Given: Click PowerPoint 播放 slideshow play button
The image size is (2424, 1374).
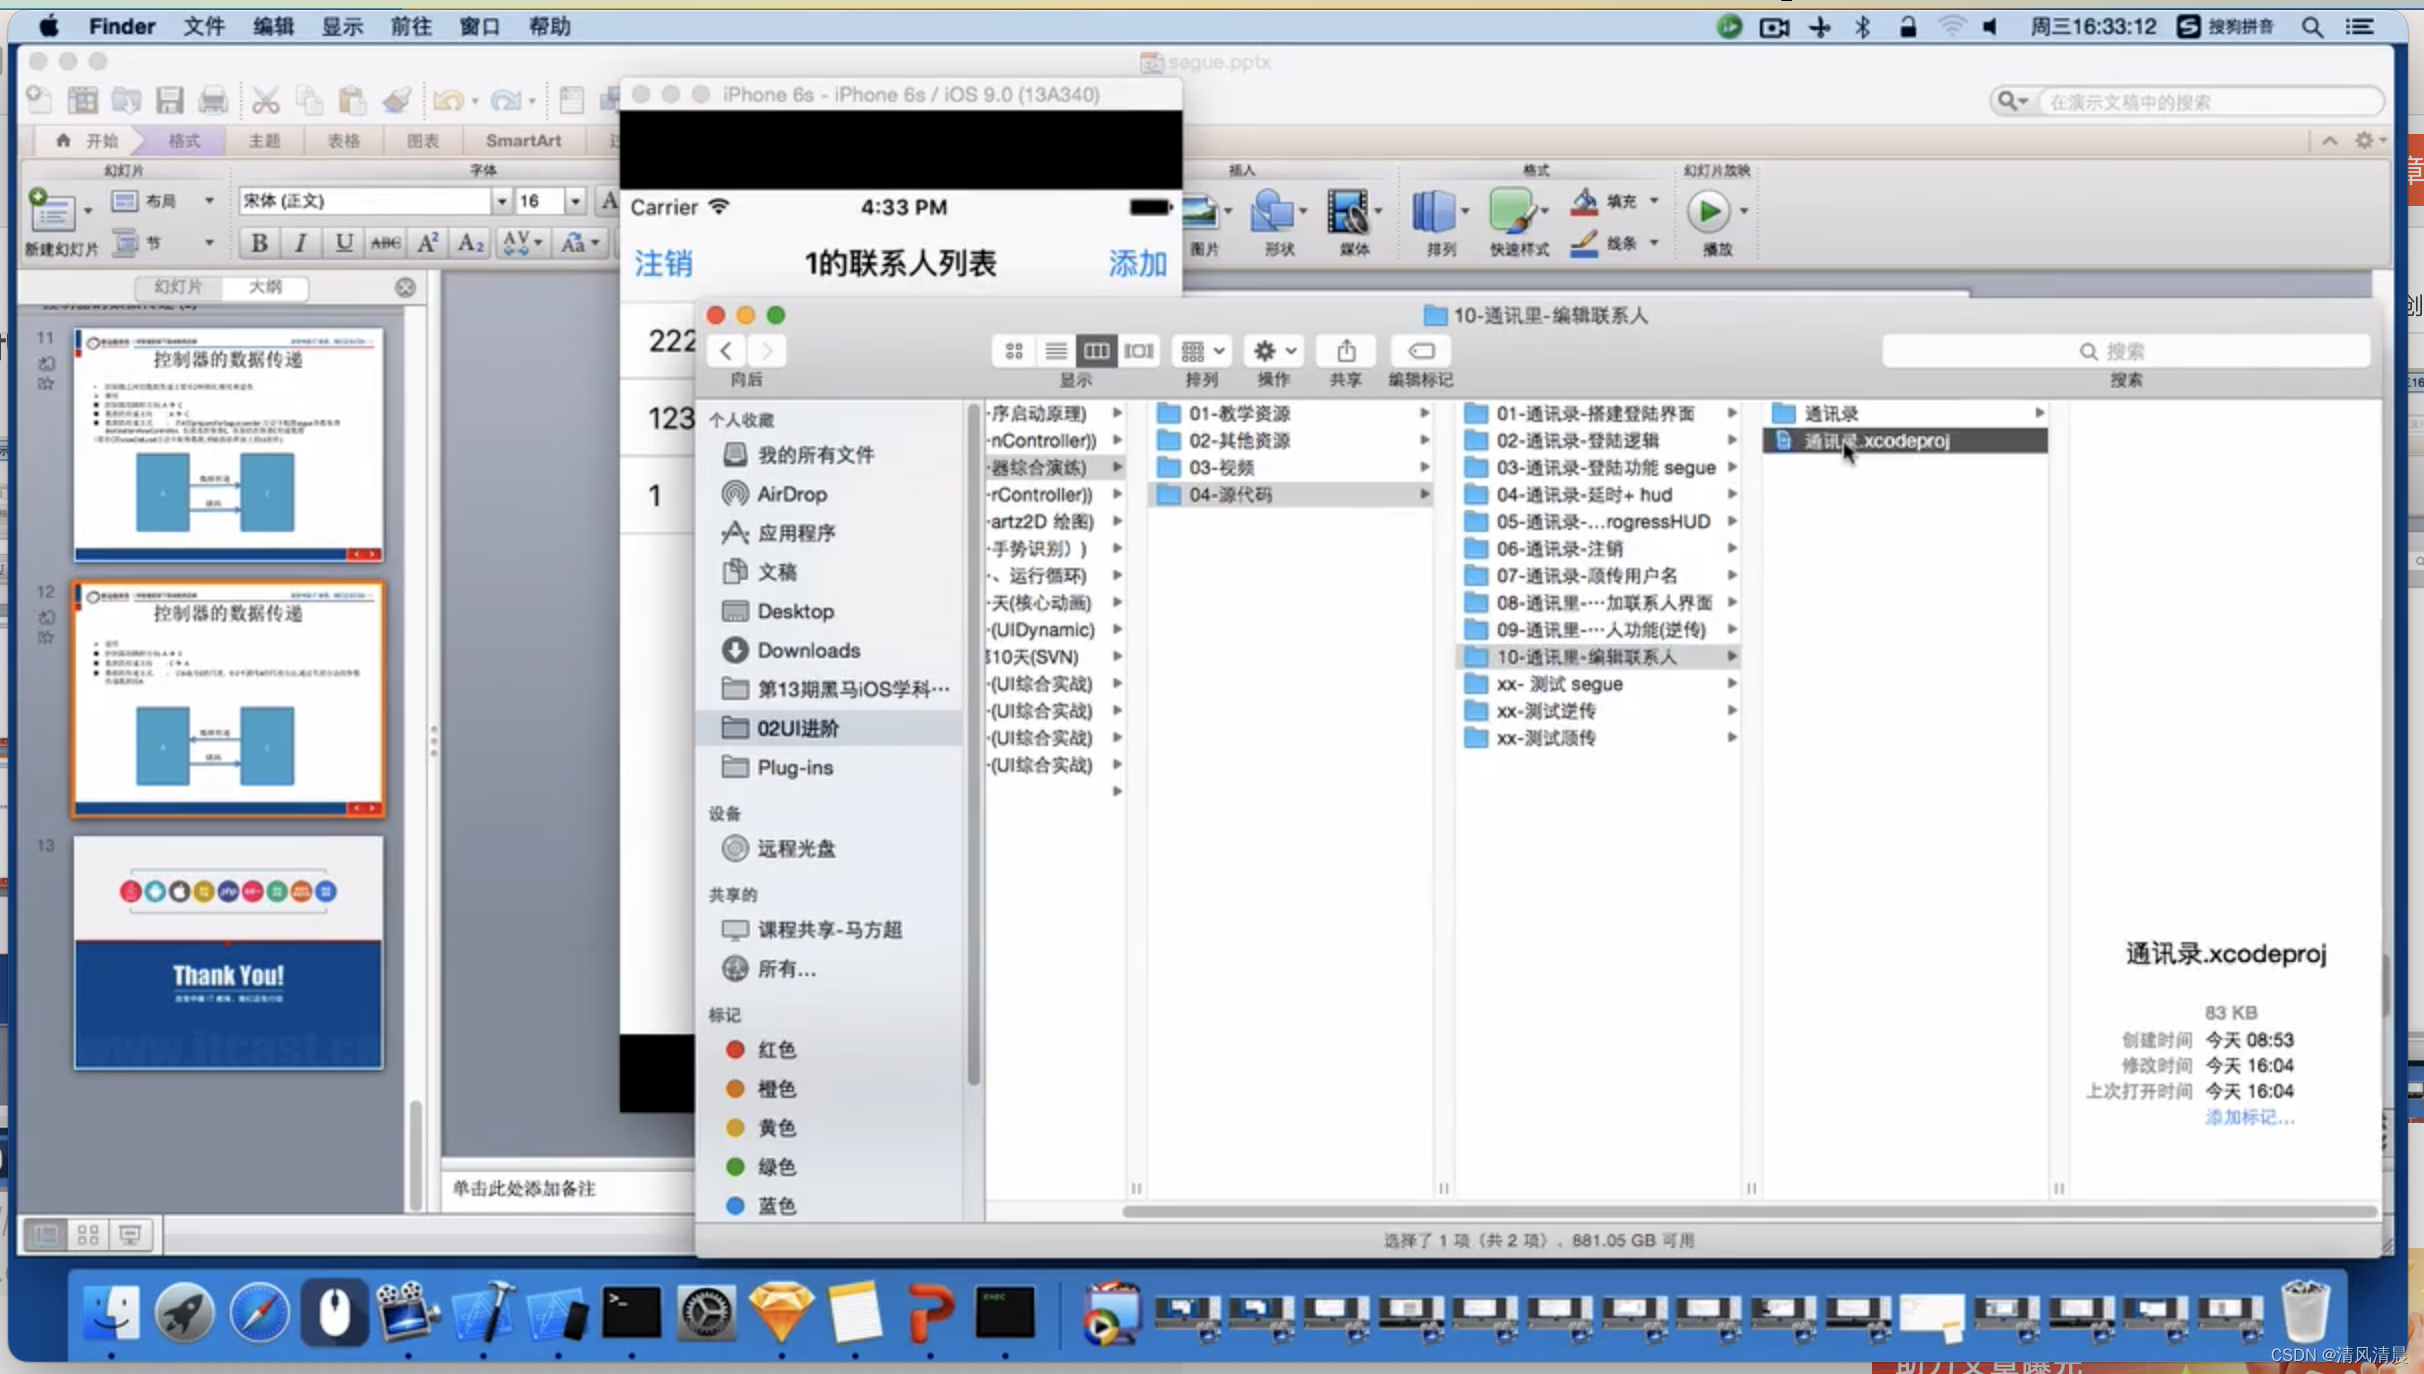Looking at the screenshot, I should [1708, 211].
